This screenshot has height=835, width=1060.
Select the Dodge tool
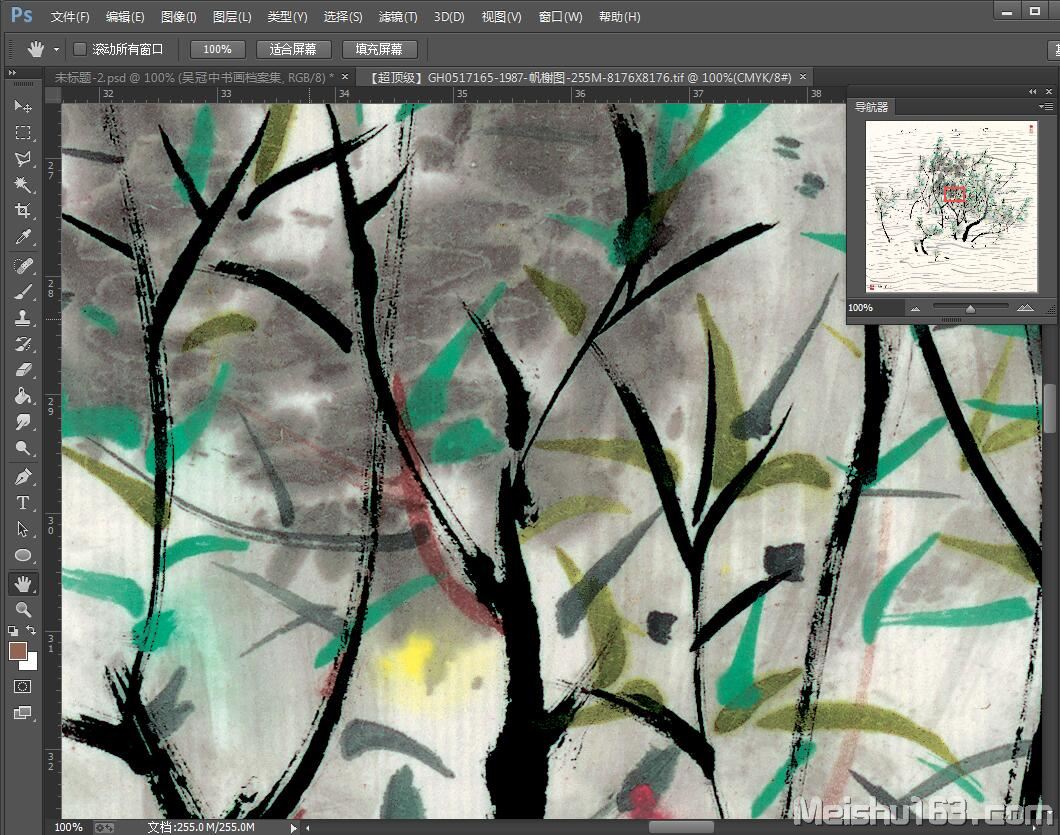[23, 448]
